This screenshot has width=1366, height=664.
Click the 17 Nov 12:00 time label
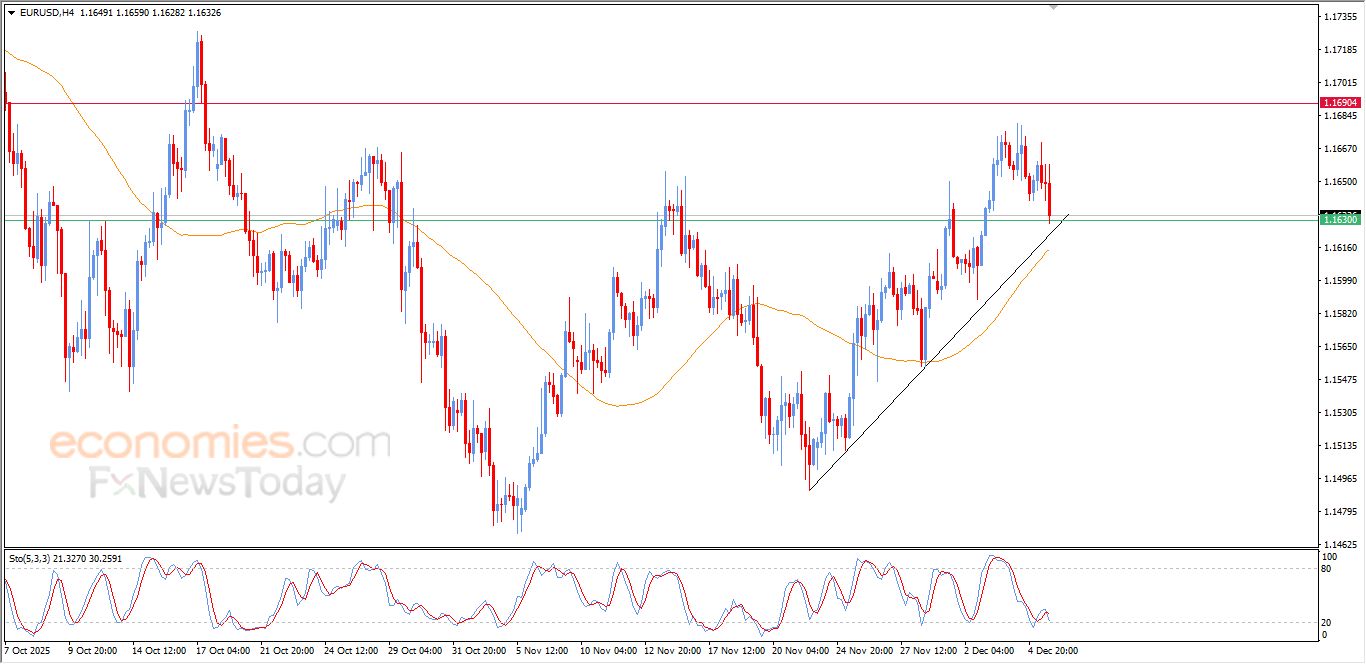tap(734, 651)
